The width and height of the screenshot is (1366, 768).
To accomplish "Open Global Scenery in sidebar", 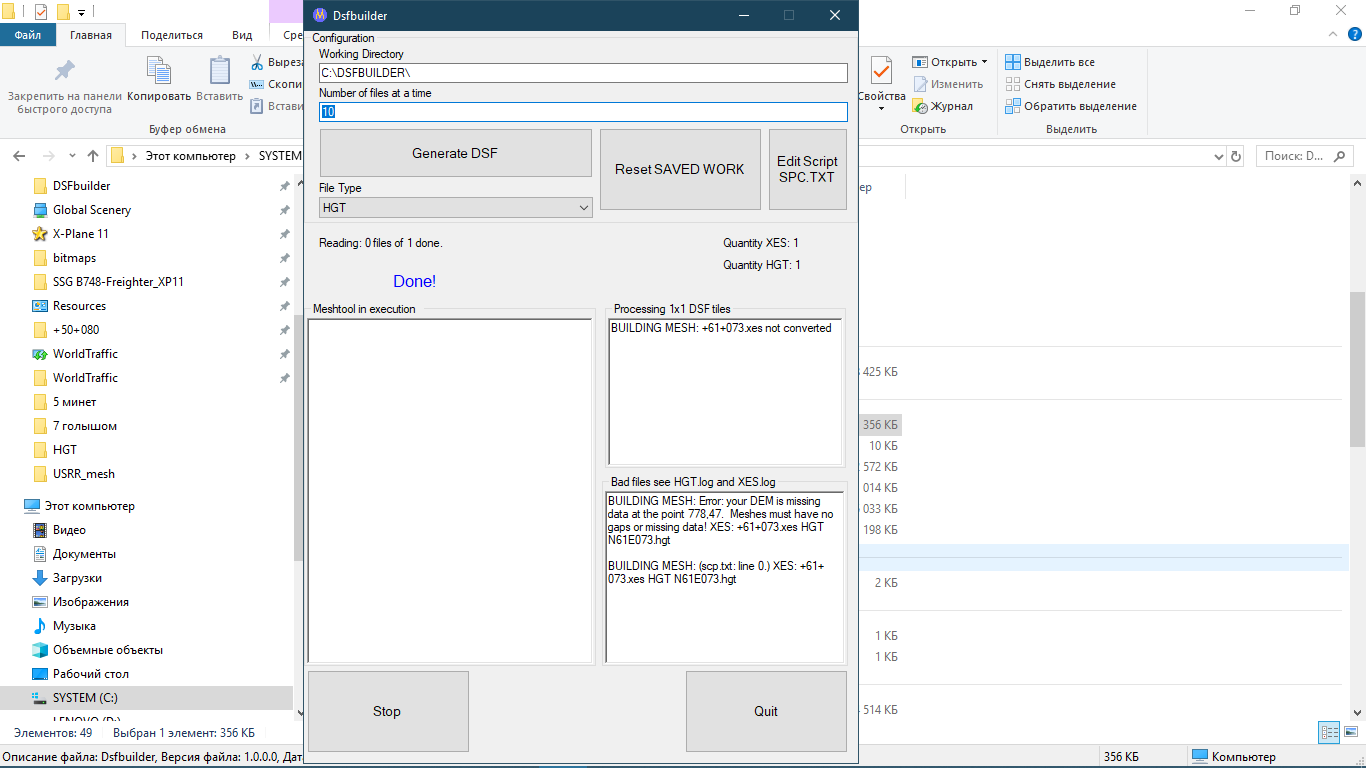I will tap(92, 210).
